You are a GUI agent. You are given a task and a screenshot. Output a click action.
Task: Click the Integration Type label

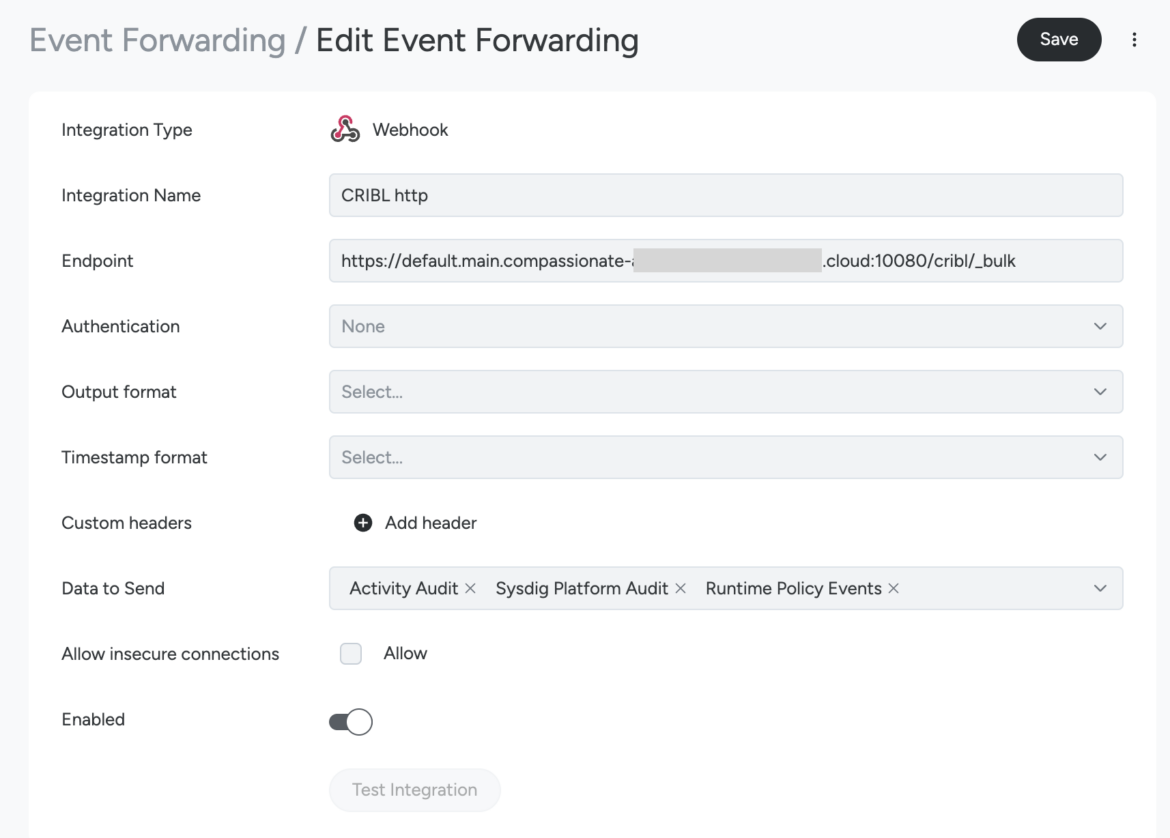127,130
